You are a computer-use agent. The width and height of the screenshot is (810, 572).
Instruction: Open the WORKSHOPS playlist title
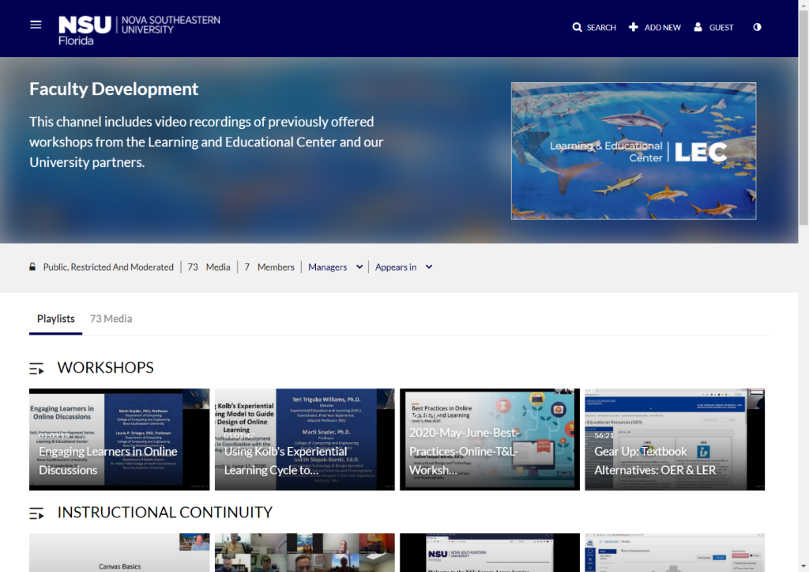click(105, 367)
